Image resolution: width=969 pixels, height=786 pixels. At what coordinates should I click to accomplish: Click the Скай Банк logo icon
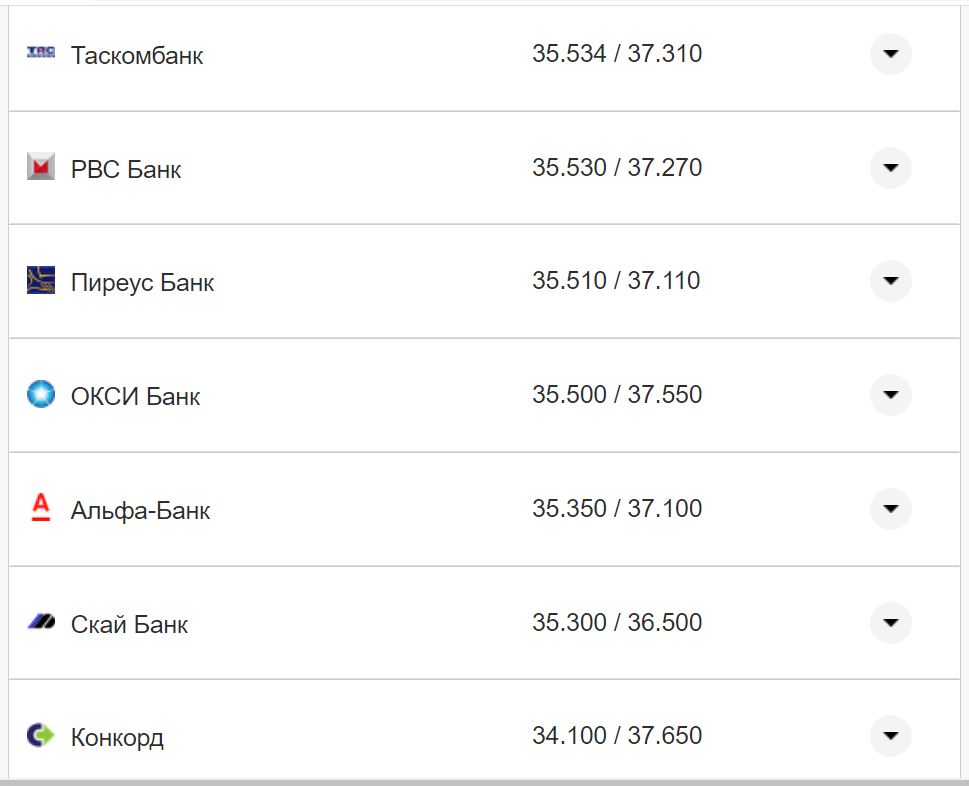pos(41,622)
